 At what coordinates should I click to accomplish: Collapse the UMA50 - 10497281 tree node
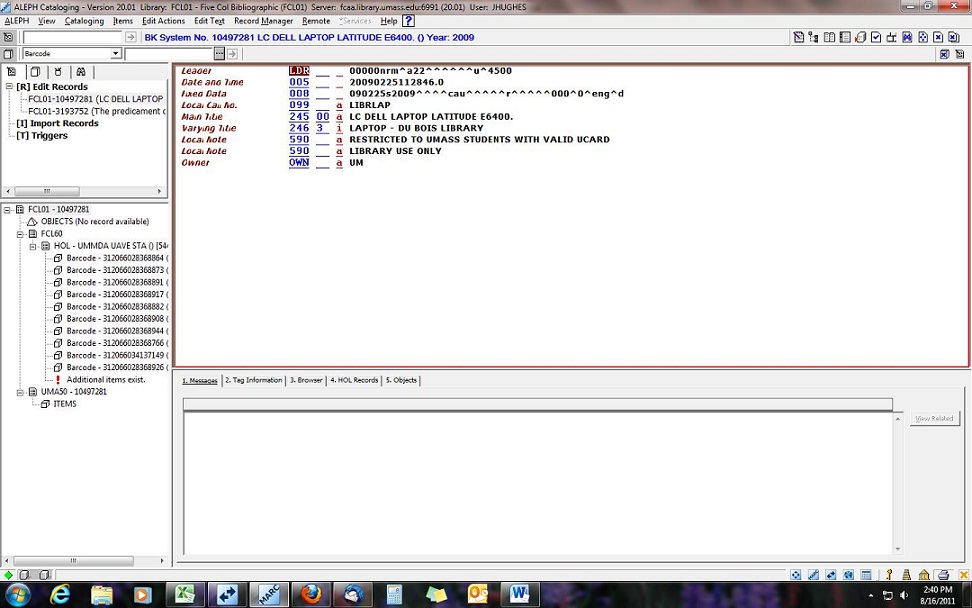(20, 392)
